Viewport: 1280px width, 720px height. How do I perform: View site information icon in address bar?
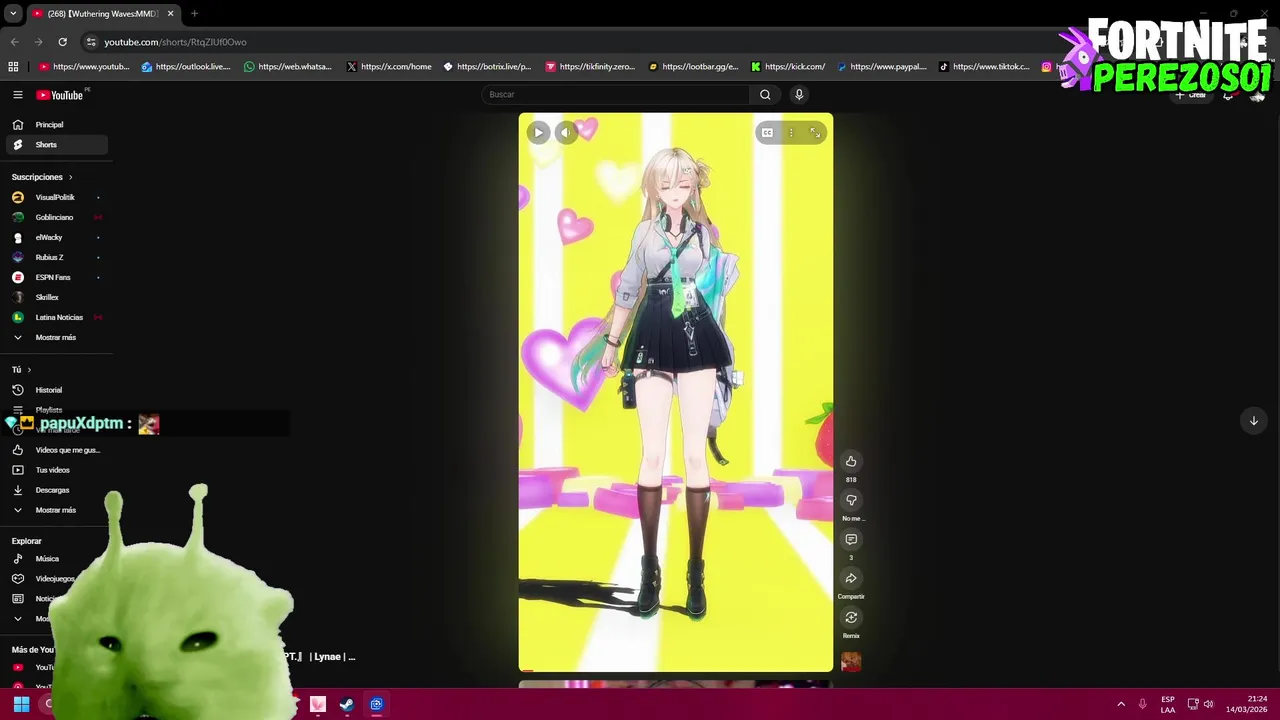click(91, 42)
